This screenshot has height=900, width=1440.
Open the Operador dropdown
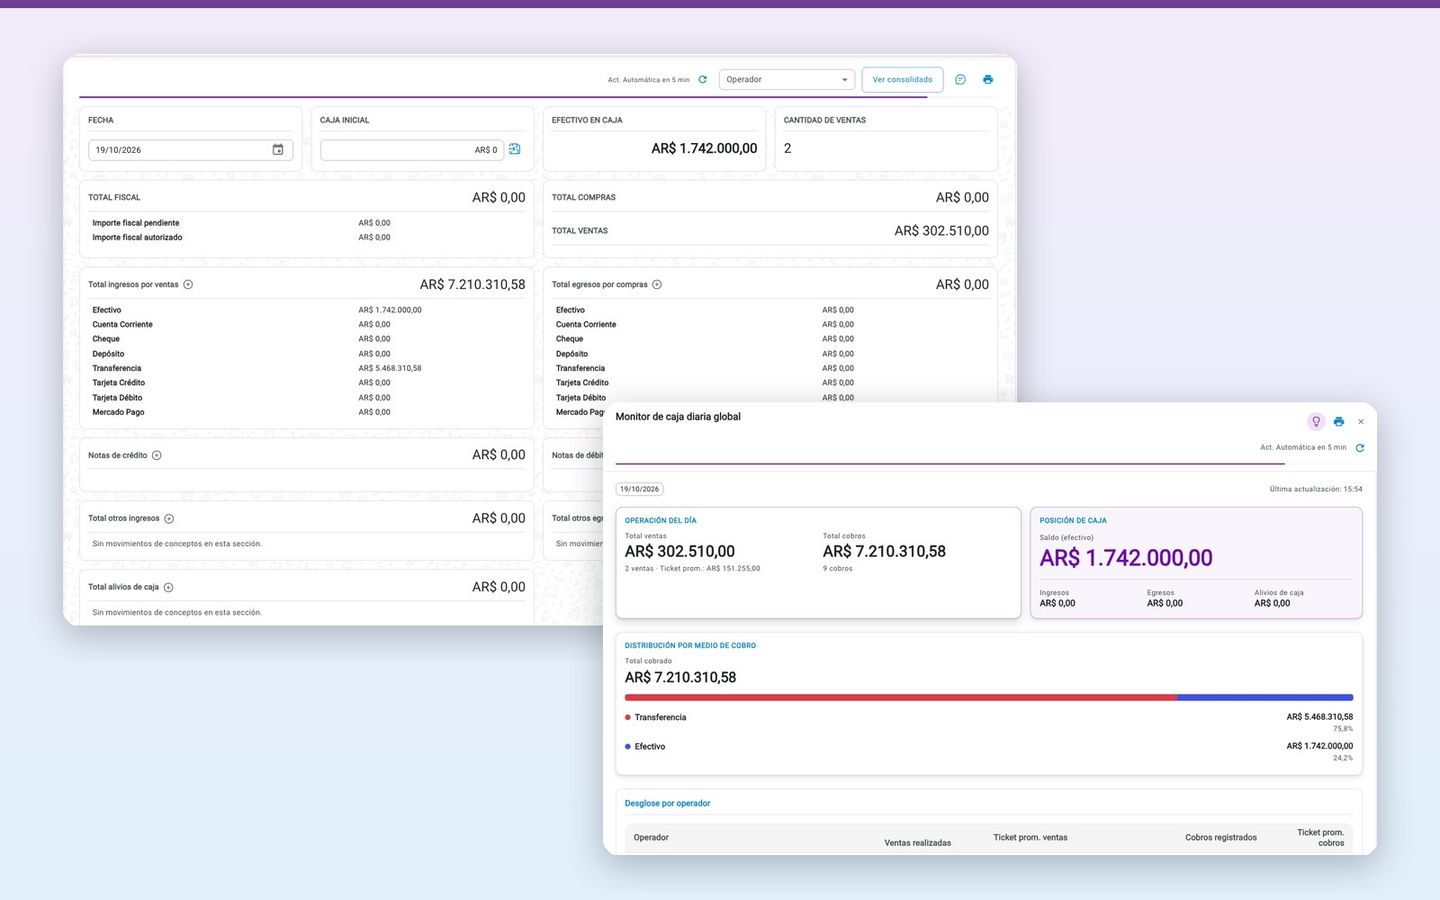click(787, 80)
